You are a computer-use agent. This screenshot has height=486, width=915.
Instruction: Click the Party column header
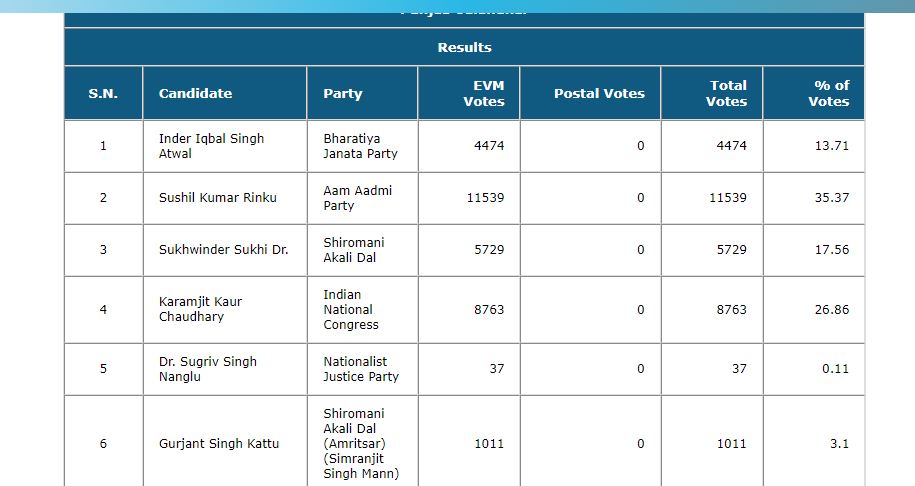(343, 93)
